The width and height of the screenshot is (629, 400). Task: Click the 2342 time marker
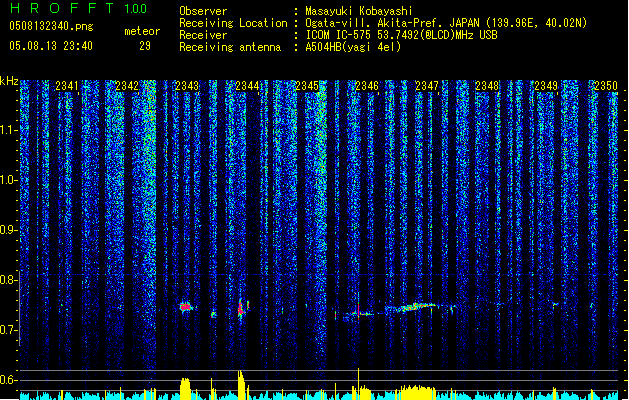(127, 85)
